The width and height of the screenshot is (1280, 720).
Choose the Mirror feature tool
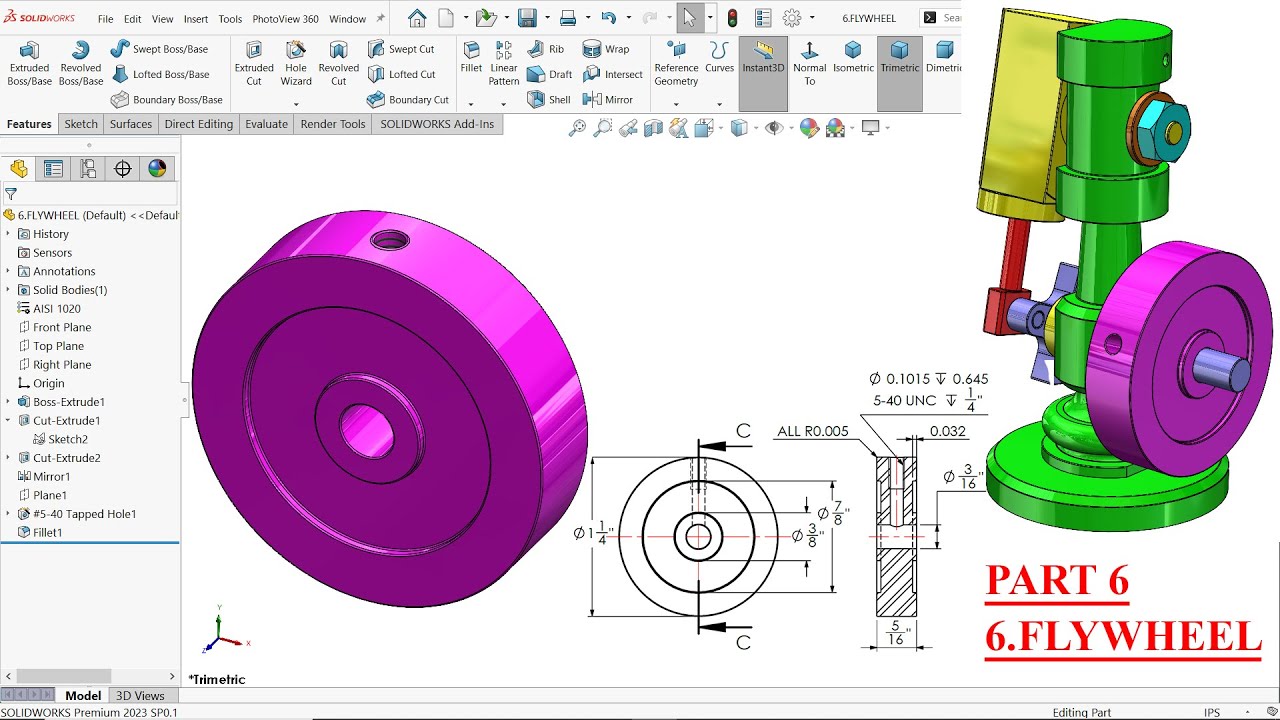click(608, 100)
